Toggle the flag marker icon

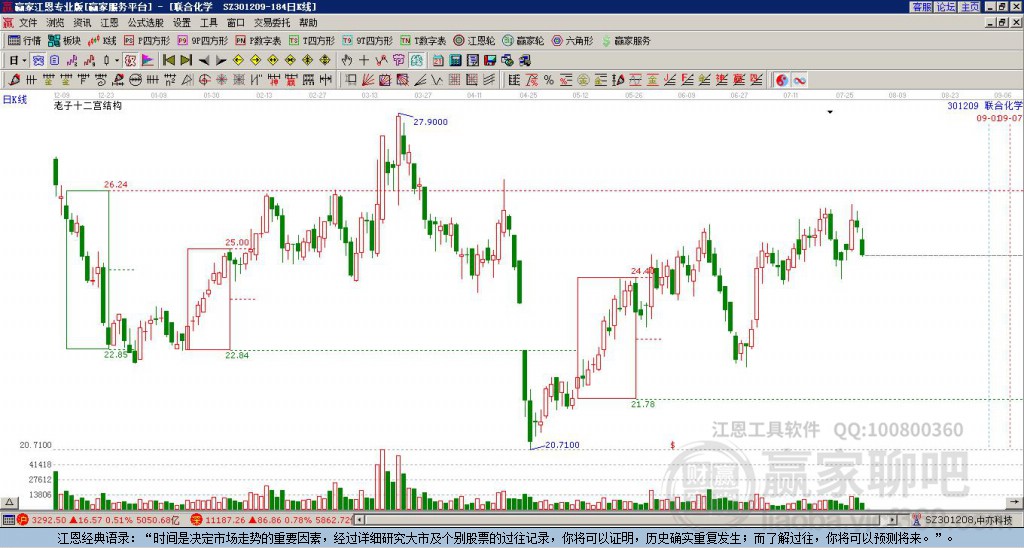pyautogui.click(x=148, y=60)
